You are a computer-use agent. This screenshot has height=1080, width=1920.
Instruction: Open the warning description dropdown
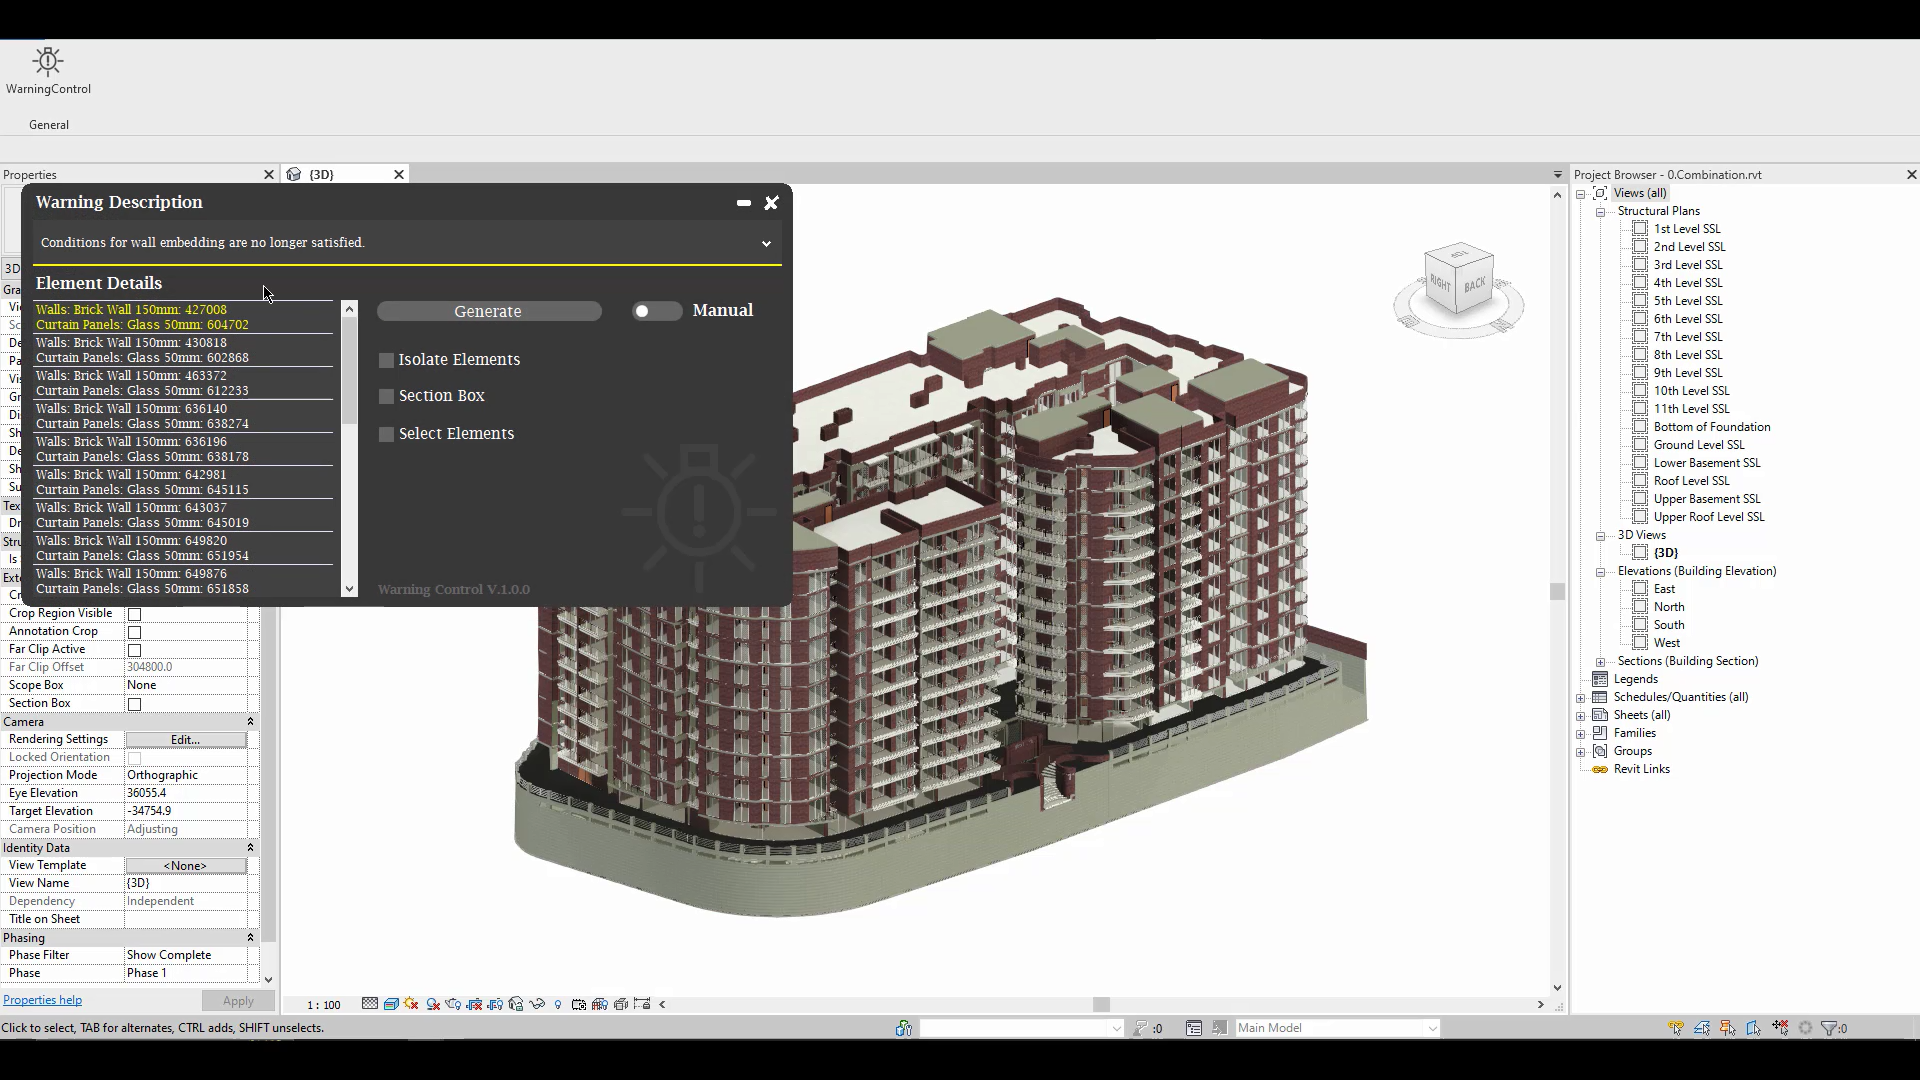click(x=766, y=243)
